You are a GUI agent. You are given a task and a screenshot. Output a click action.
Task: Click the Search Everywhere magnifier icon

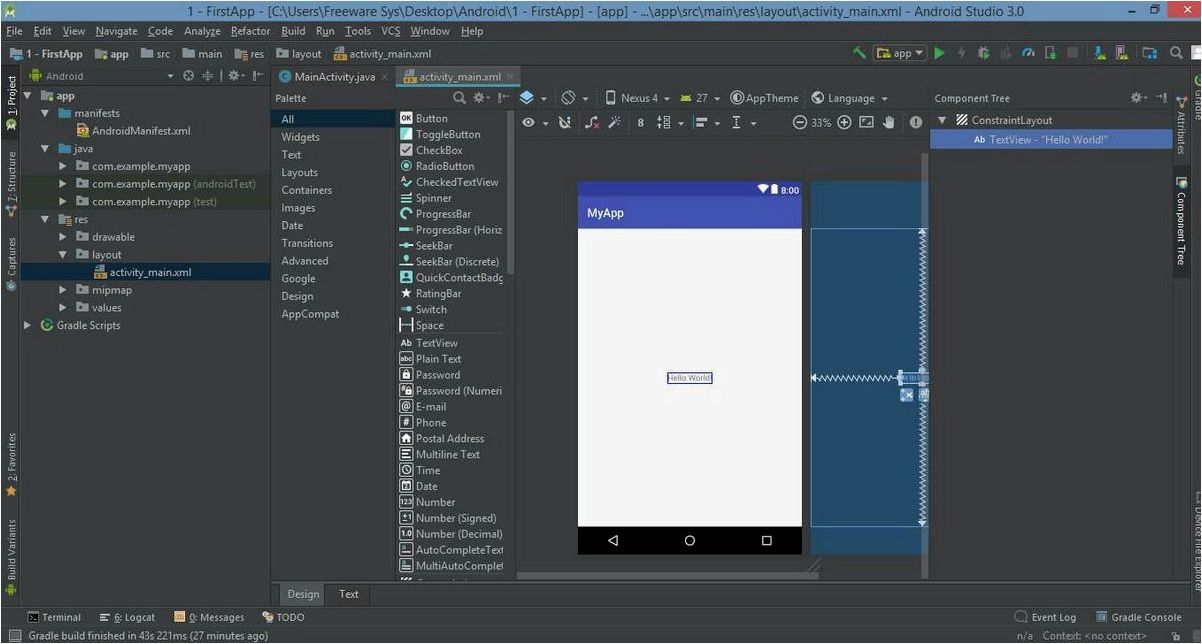coord(1177,54)
